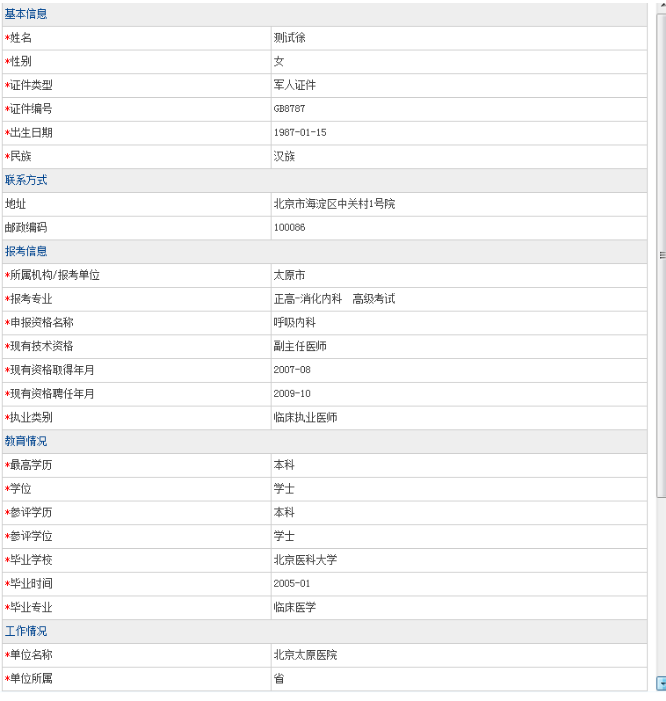The height and width of the screenshot is (701, 666).
Task: Click 学士 in the 参评学位 row
Action: pos(284,536)
